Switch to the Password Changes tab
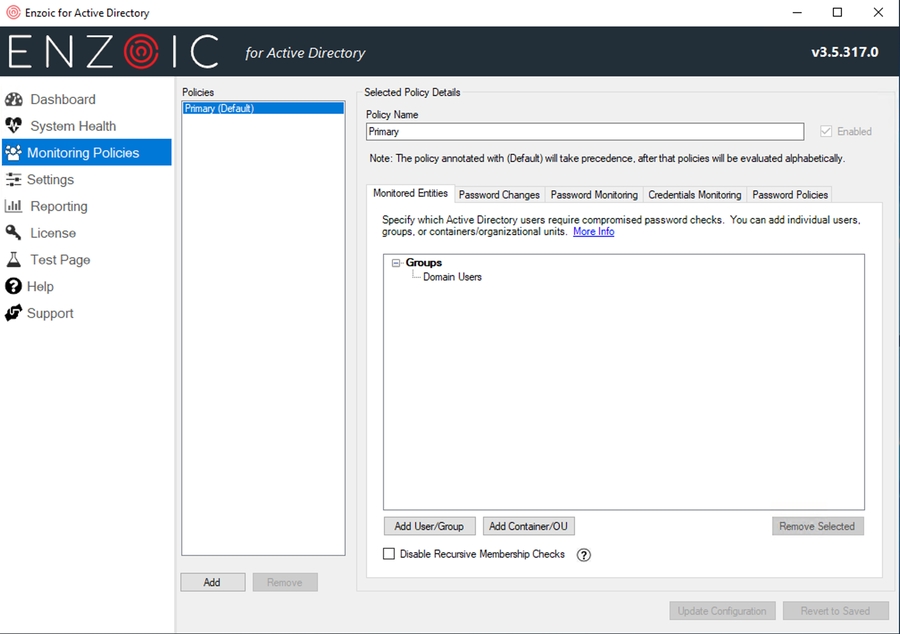Screen dimensions: 900x634 499,195
